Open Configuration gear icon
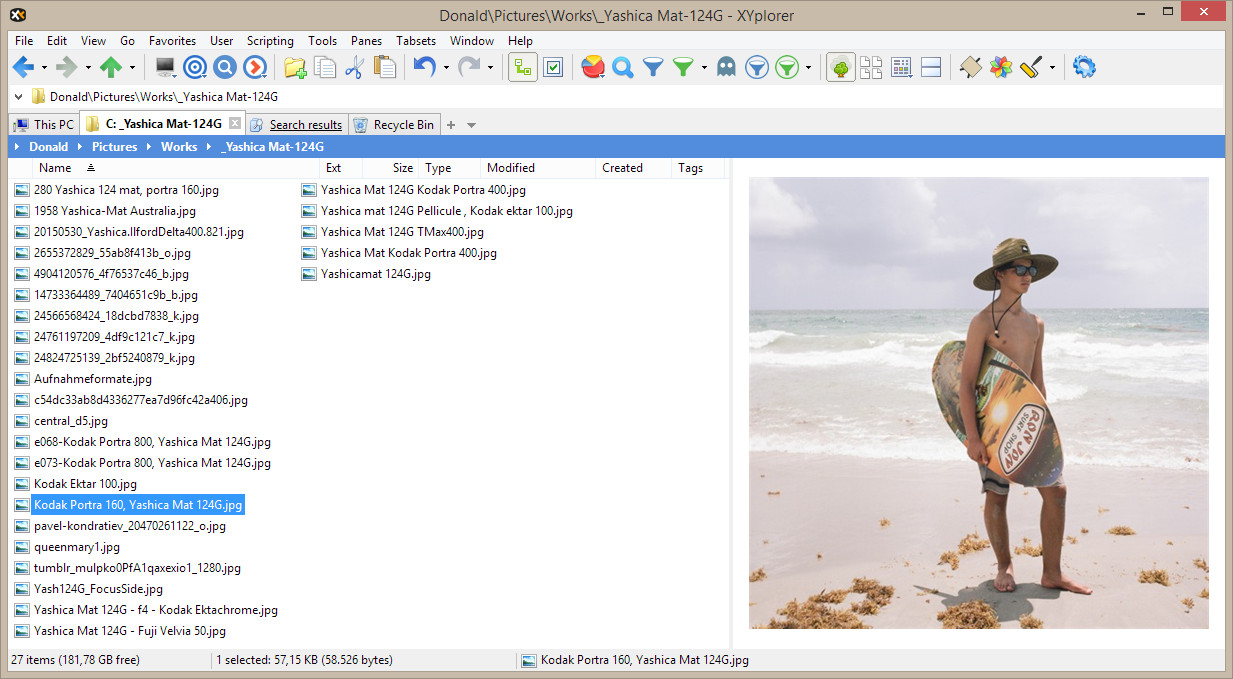 point(1084,67)
